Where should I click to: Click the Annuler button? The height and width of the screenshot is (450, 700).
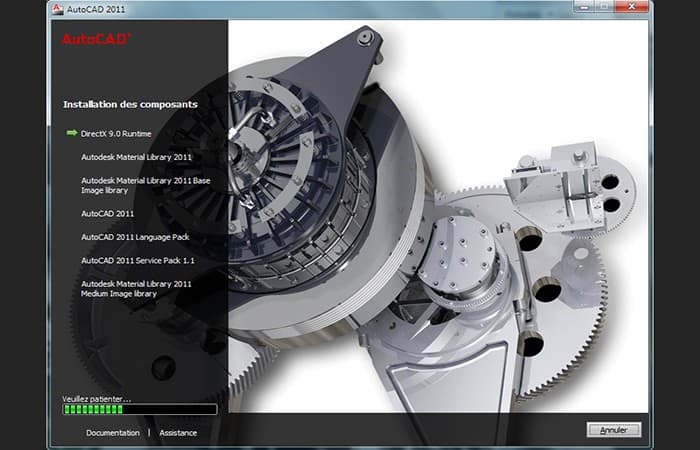pyautogui.click(x=614, y=430)
